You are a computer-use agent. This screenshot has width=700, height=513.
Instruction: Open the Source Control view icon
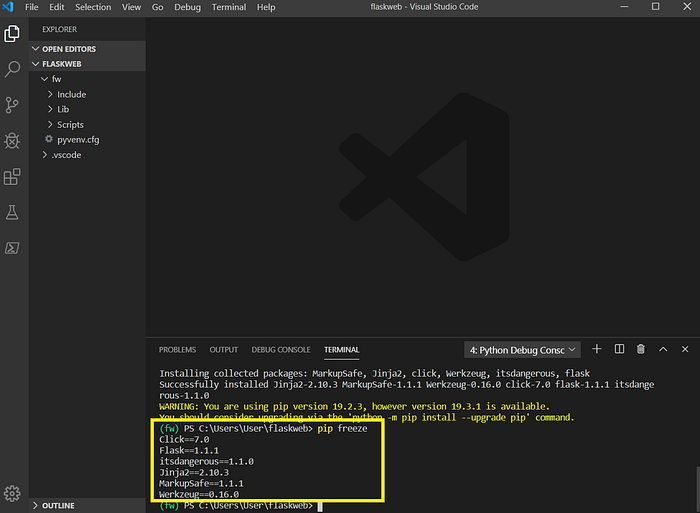(x=12, y=105)
